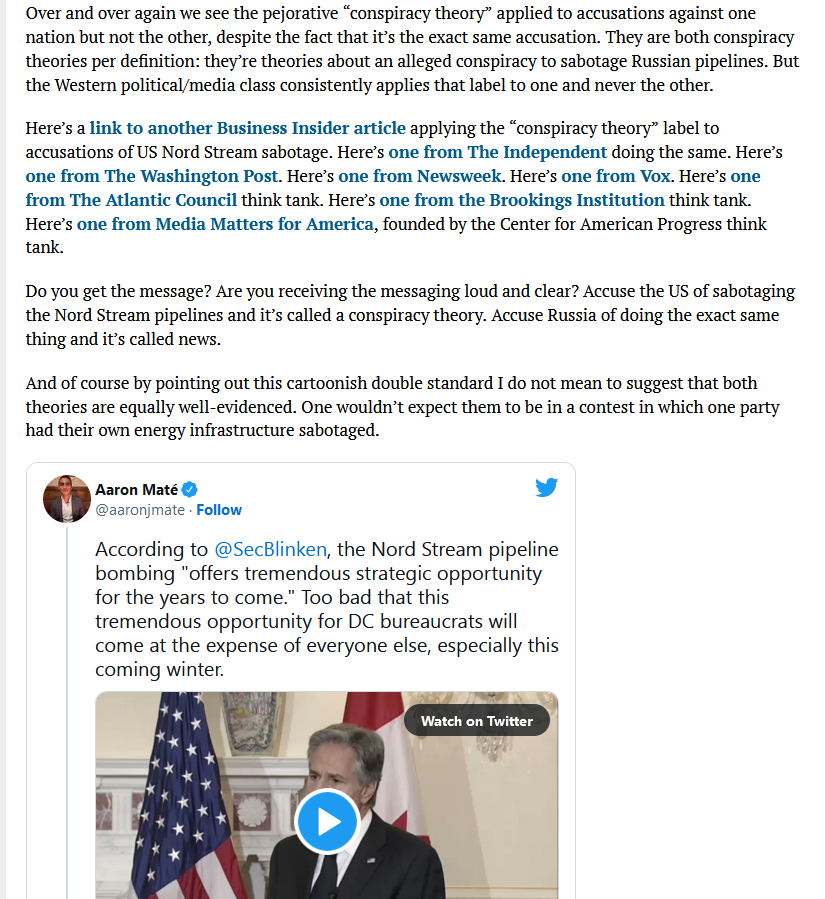Click the blue verified badge icon
This screenshot has height=899, width=825.
[x=190, y=490]
